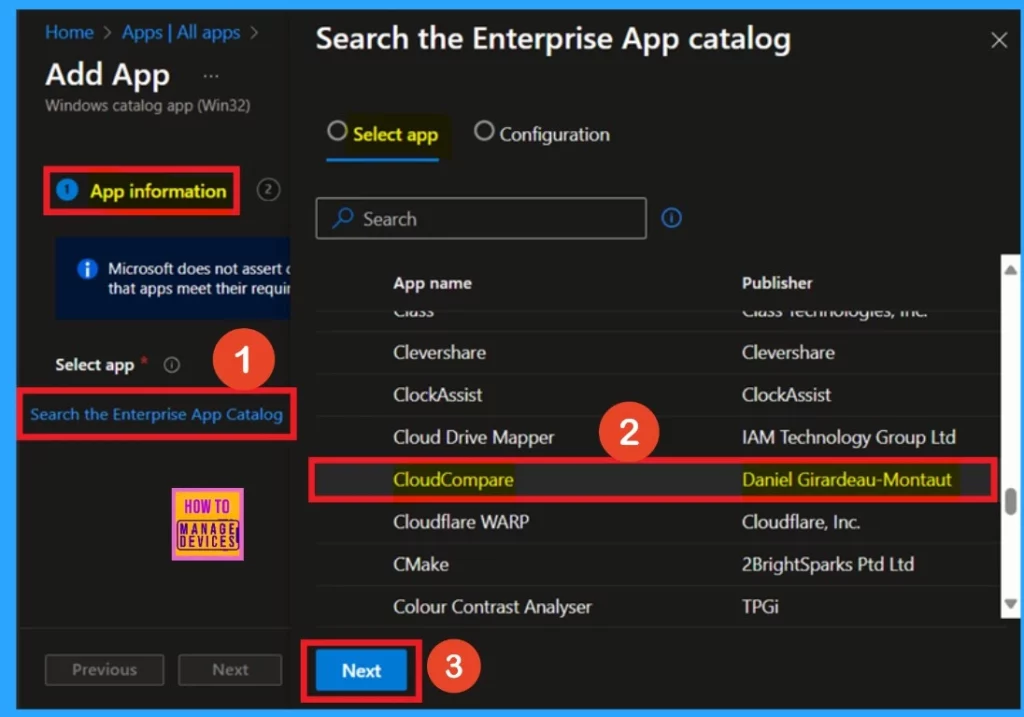Viewport: 1024px width, 717px height.
Task: Click the magnifier icon in Search box
Action: [x=342, y=218]
